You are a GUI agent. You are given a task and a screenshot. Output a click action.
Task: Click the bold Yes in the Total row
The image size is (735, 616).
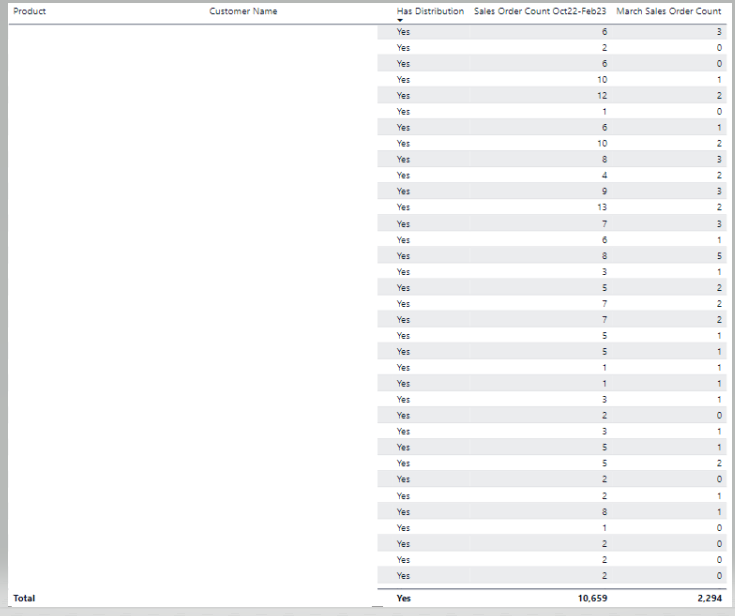pyautogui.click(x=403, y=598)
